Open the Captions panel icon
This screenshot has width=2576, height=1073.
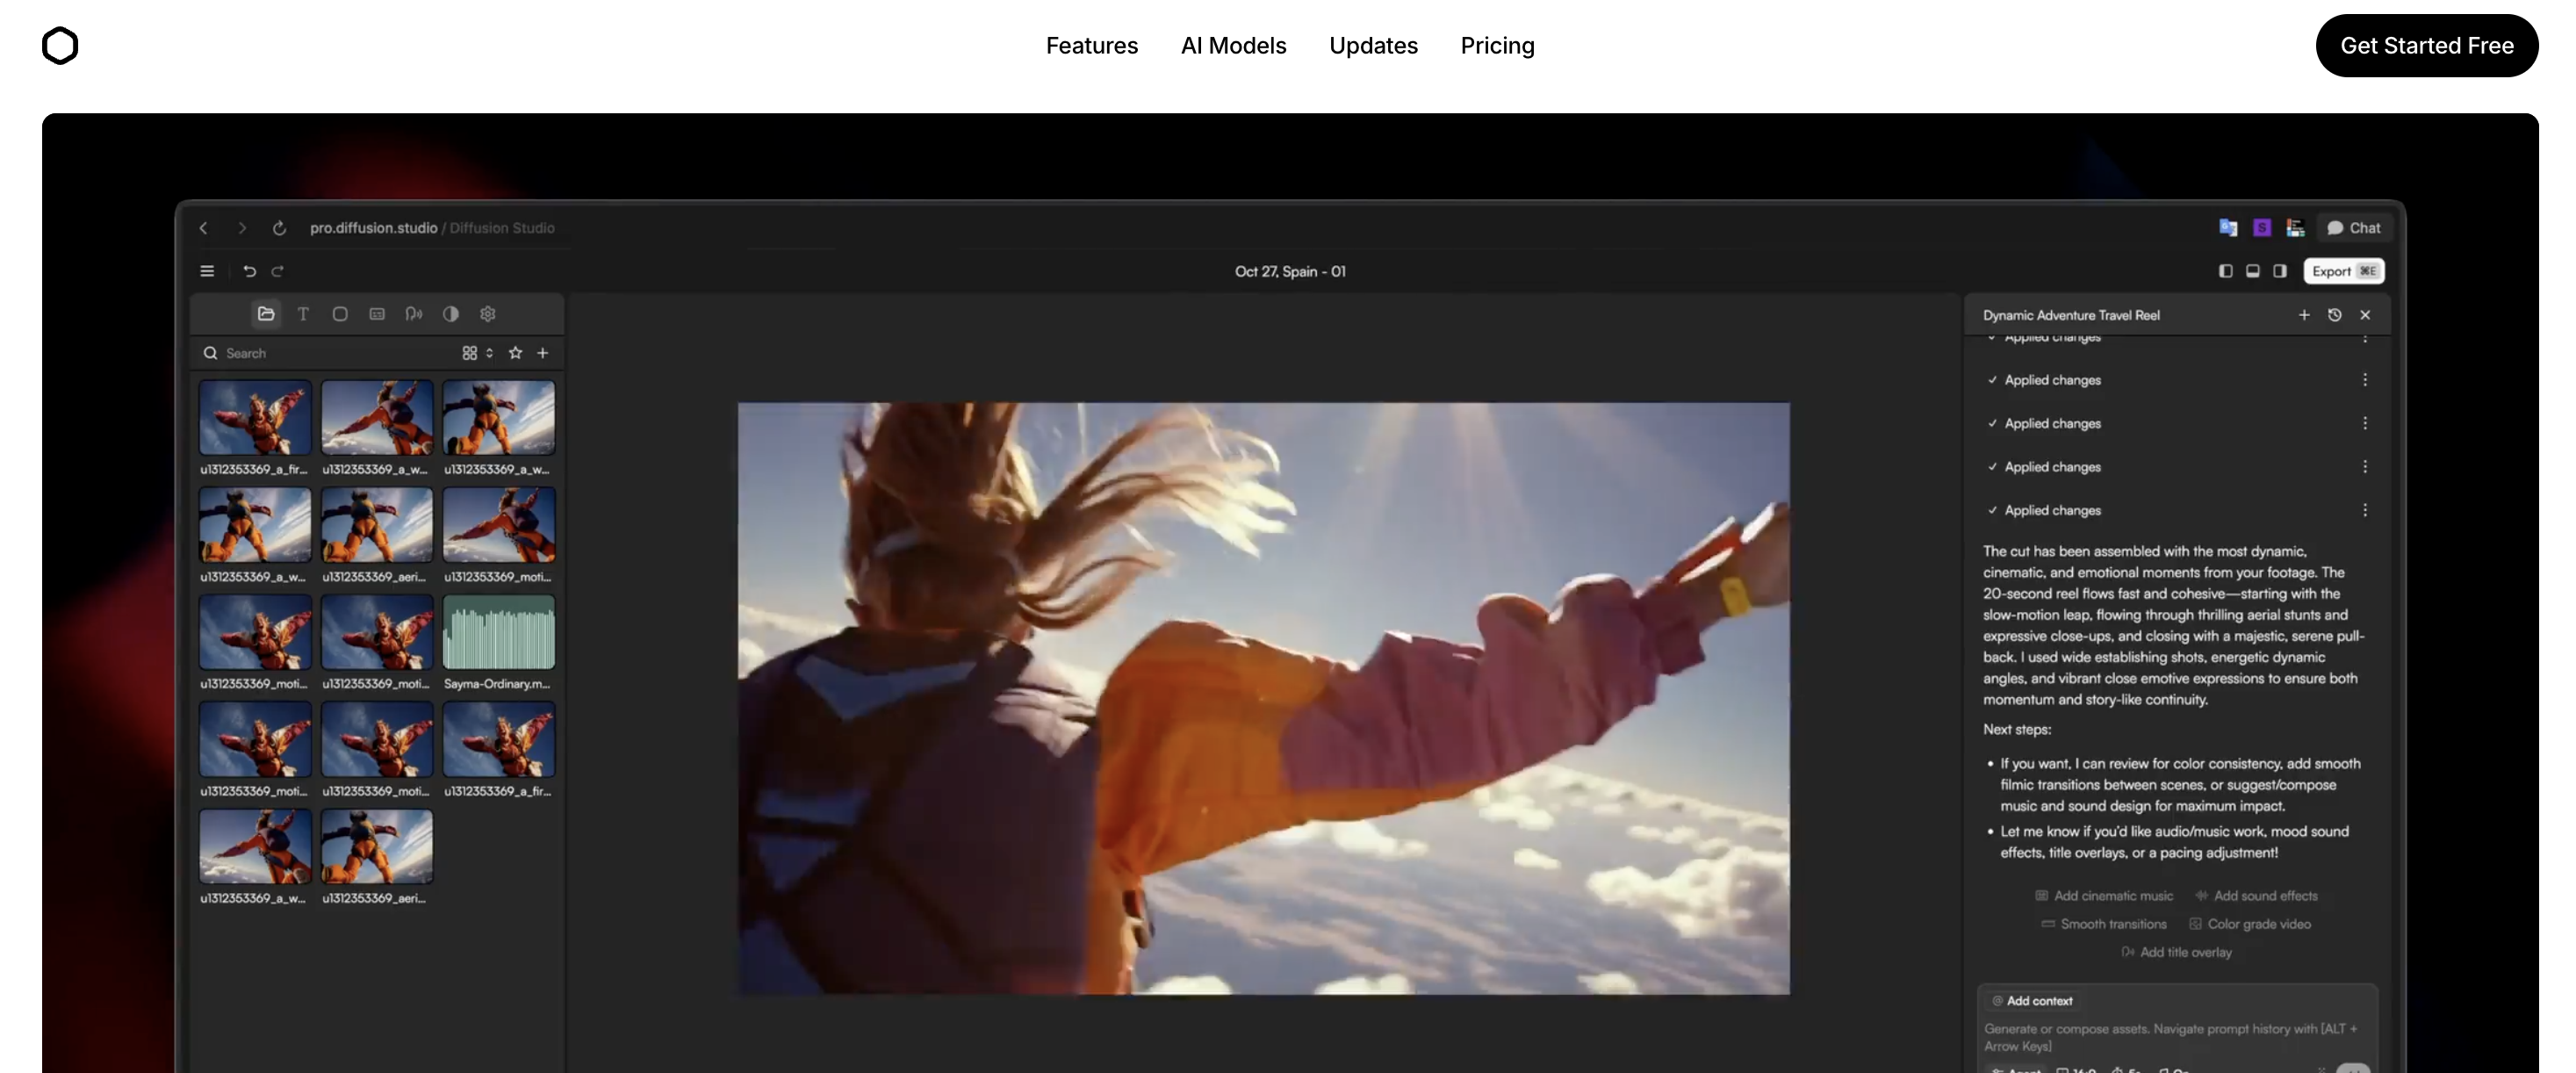[x=377, y=314]
